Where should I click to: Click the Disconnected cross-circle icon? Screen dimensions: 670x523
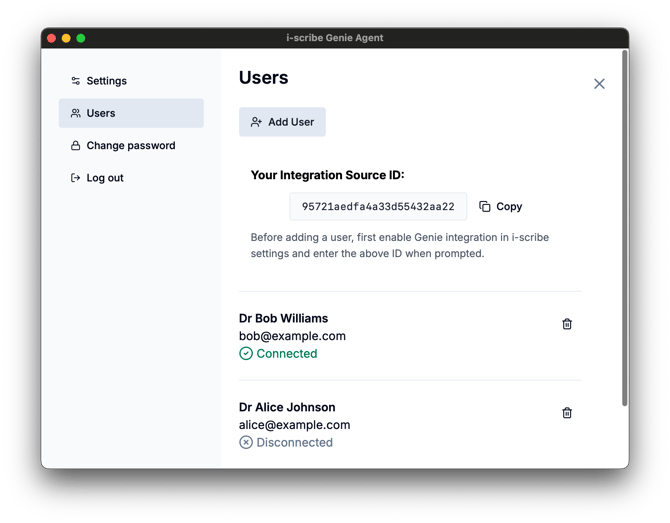(x=246, y=442)
